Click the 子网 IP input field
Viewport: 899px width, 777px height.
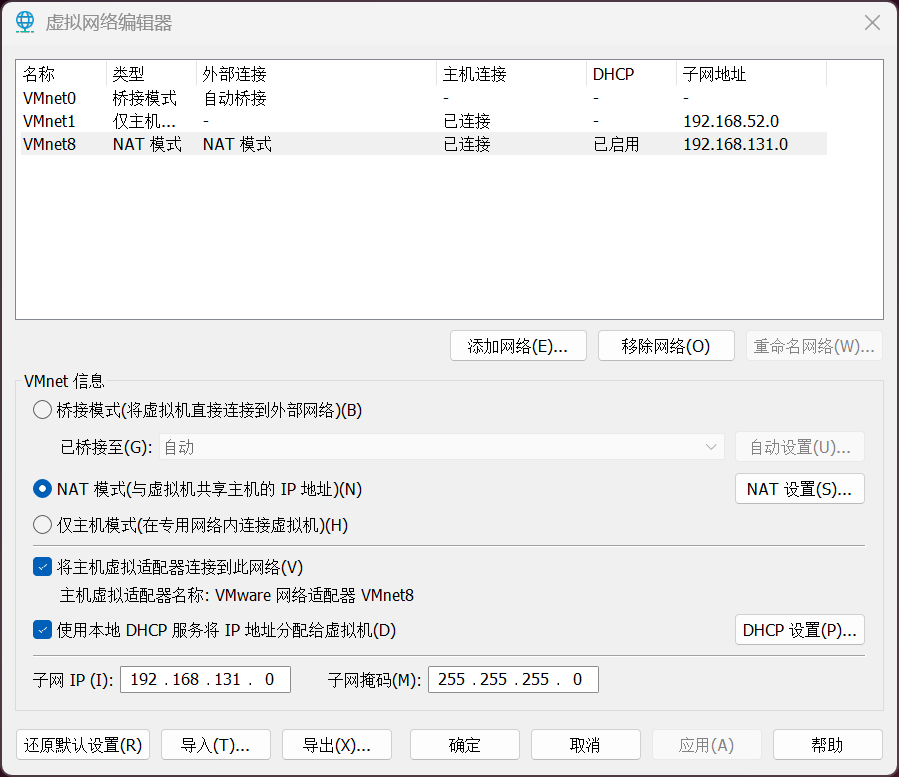point(205,680)
